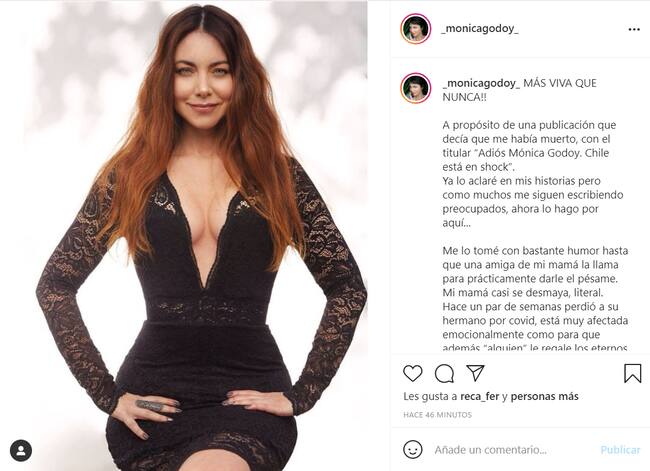
Task: Open _monicagodoy_ username in header
Action: (480, 29)
